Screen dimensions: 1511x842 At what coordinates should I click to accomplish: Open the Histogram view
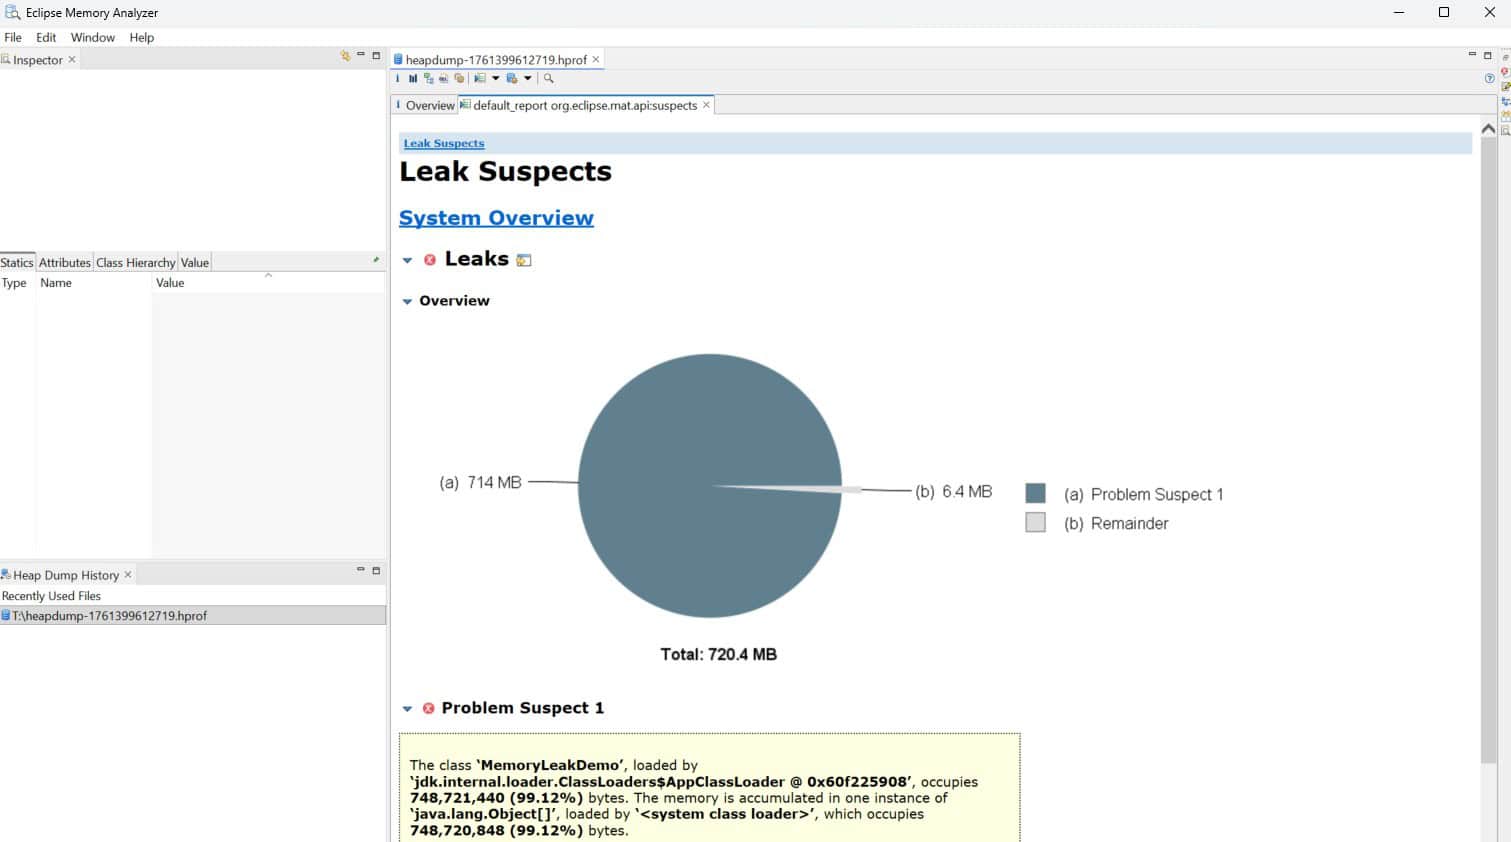413,78
